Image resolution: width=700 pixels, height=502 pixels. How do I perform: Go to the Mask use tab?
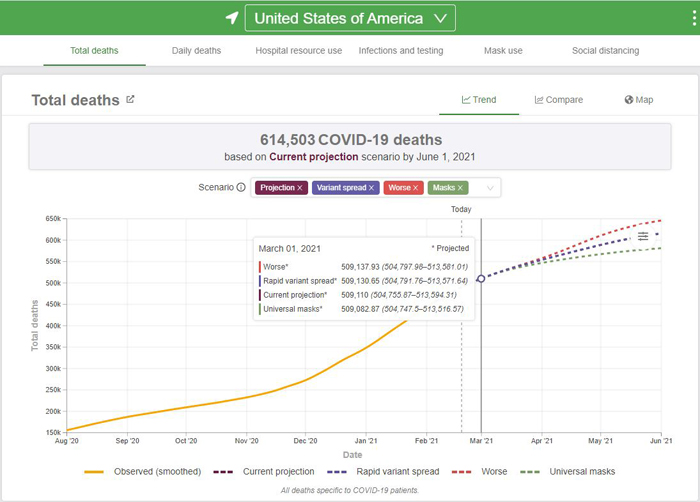[x=503, y=50]
